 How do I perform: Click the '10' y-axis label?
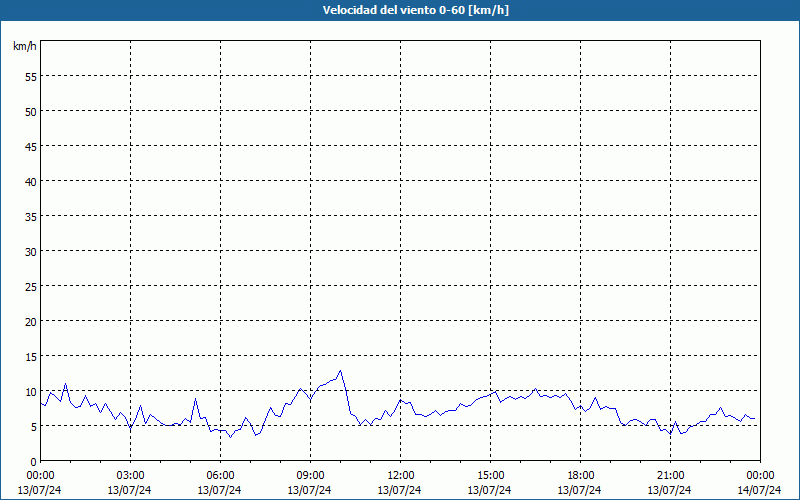click(x=31, y=391)
